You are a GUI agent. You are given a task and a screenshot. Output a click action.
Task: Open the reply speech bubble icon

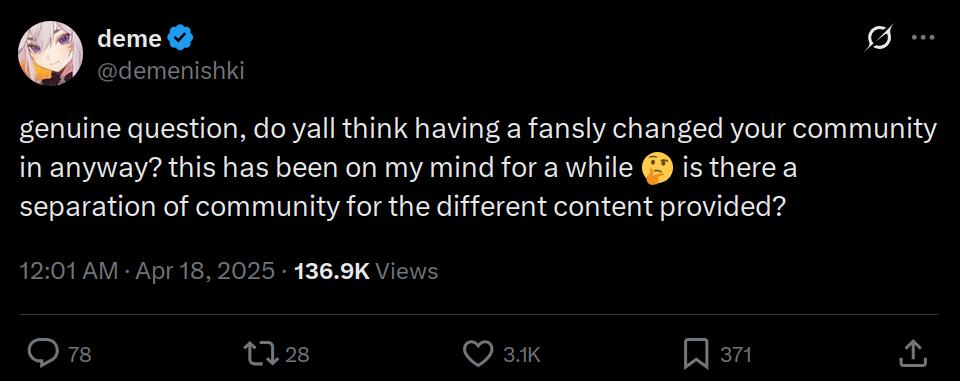pyautogui.click(x=43, y=353)
